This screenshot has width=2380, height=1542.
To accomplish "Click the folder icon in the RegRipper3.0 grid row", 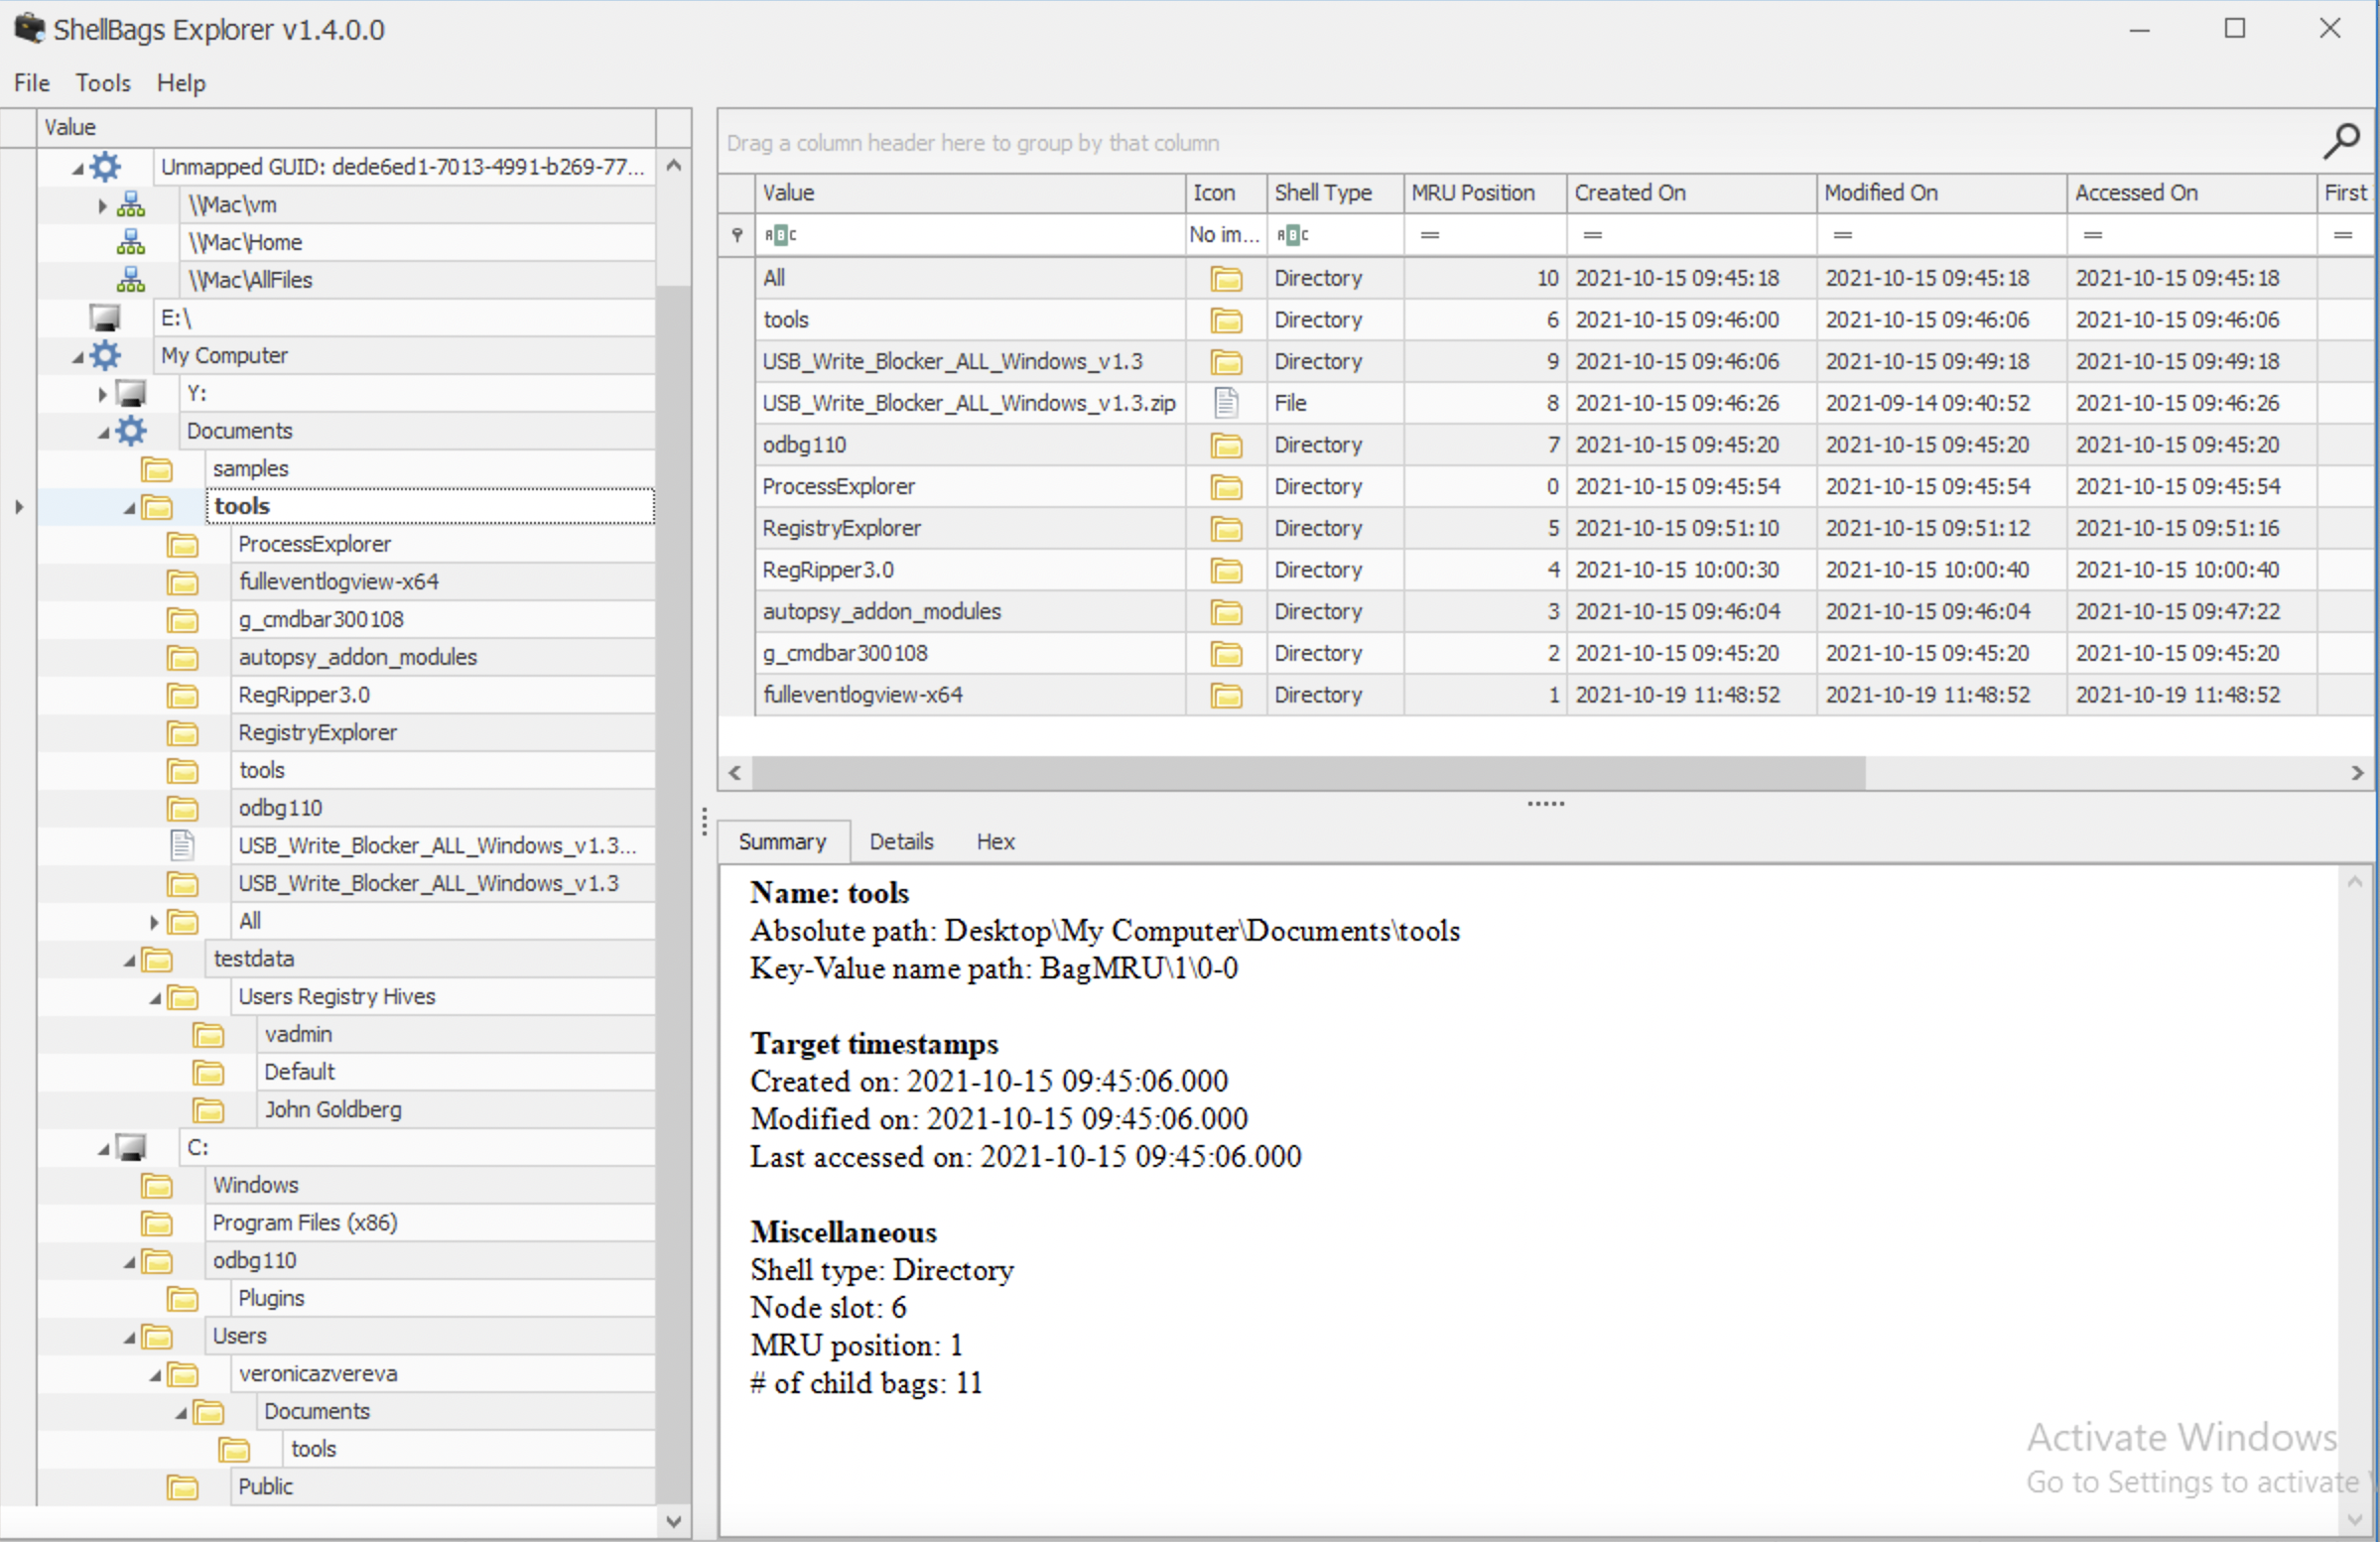I will (x=1226, y=570).
